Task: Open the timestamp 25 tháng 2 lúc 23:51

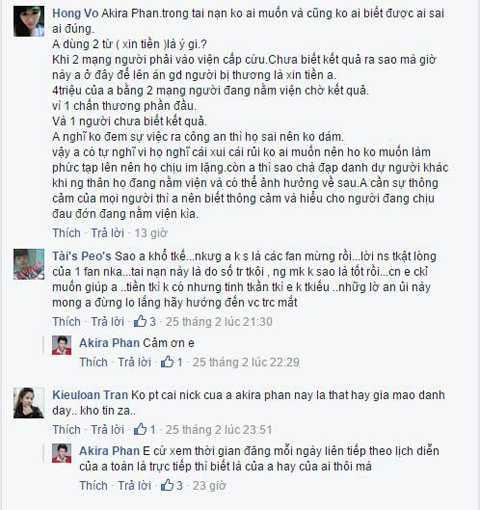Action: [219, 429]
